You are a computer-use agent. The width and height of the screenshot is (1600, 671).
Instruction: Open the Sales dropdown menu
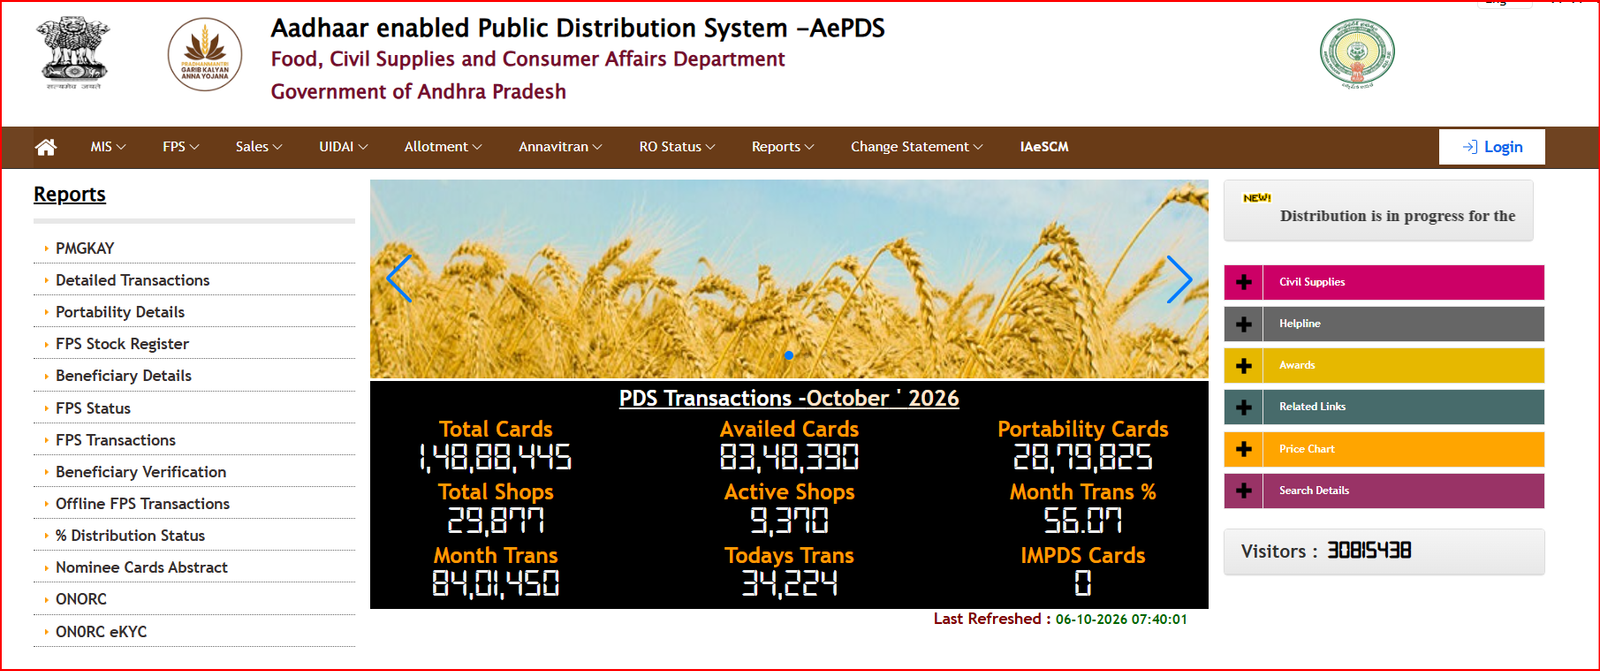click(259, 147)
